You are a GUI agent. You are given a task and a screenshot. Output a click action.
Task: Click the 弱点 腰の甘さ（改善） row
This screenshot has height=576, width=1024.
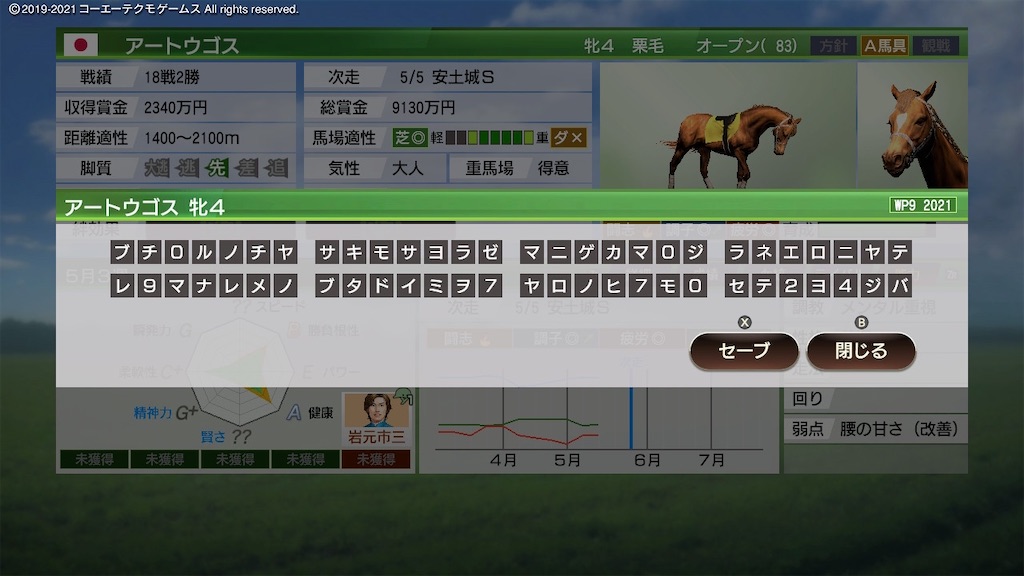876,429
